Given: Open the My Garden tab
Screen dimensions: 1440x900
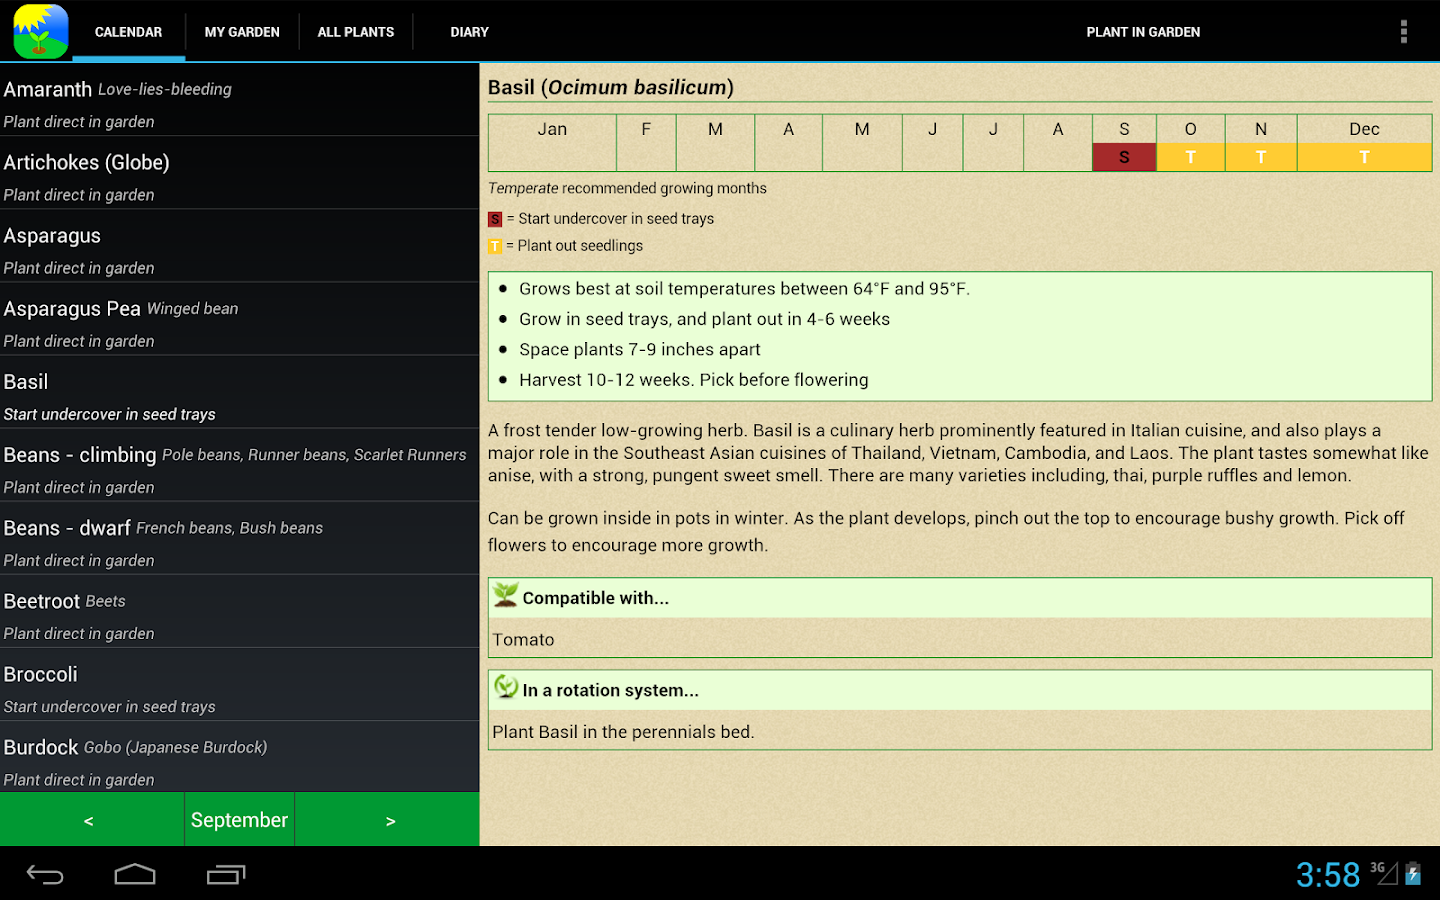Looking at the screenshot, I should (242, 32).
